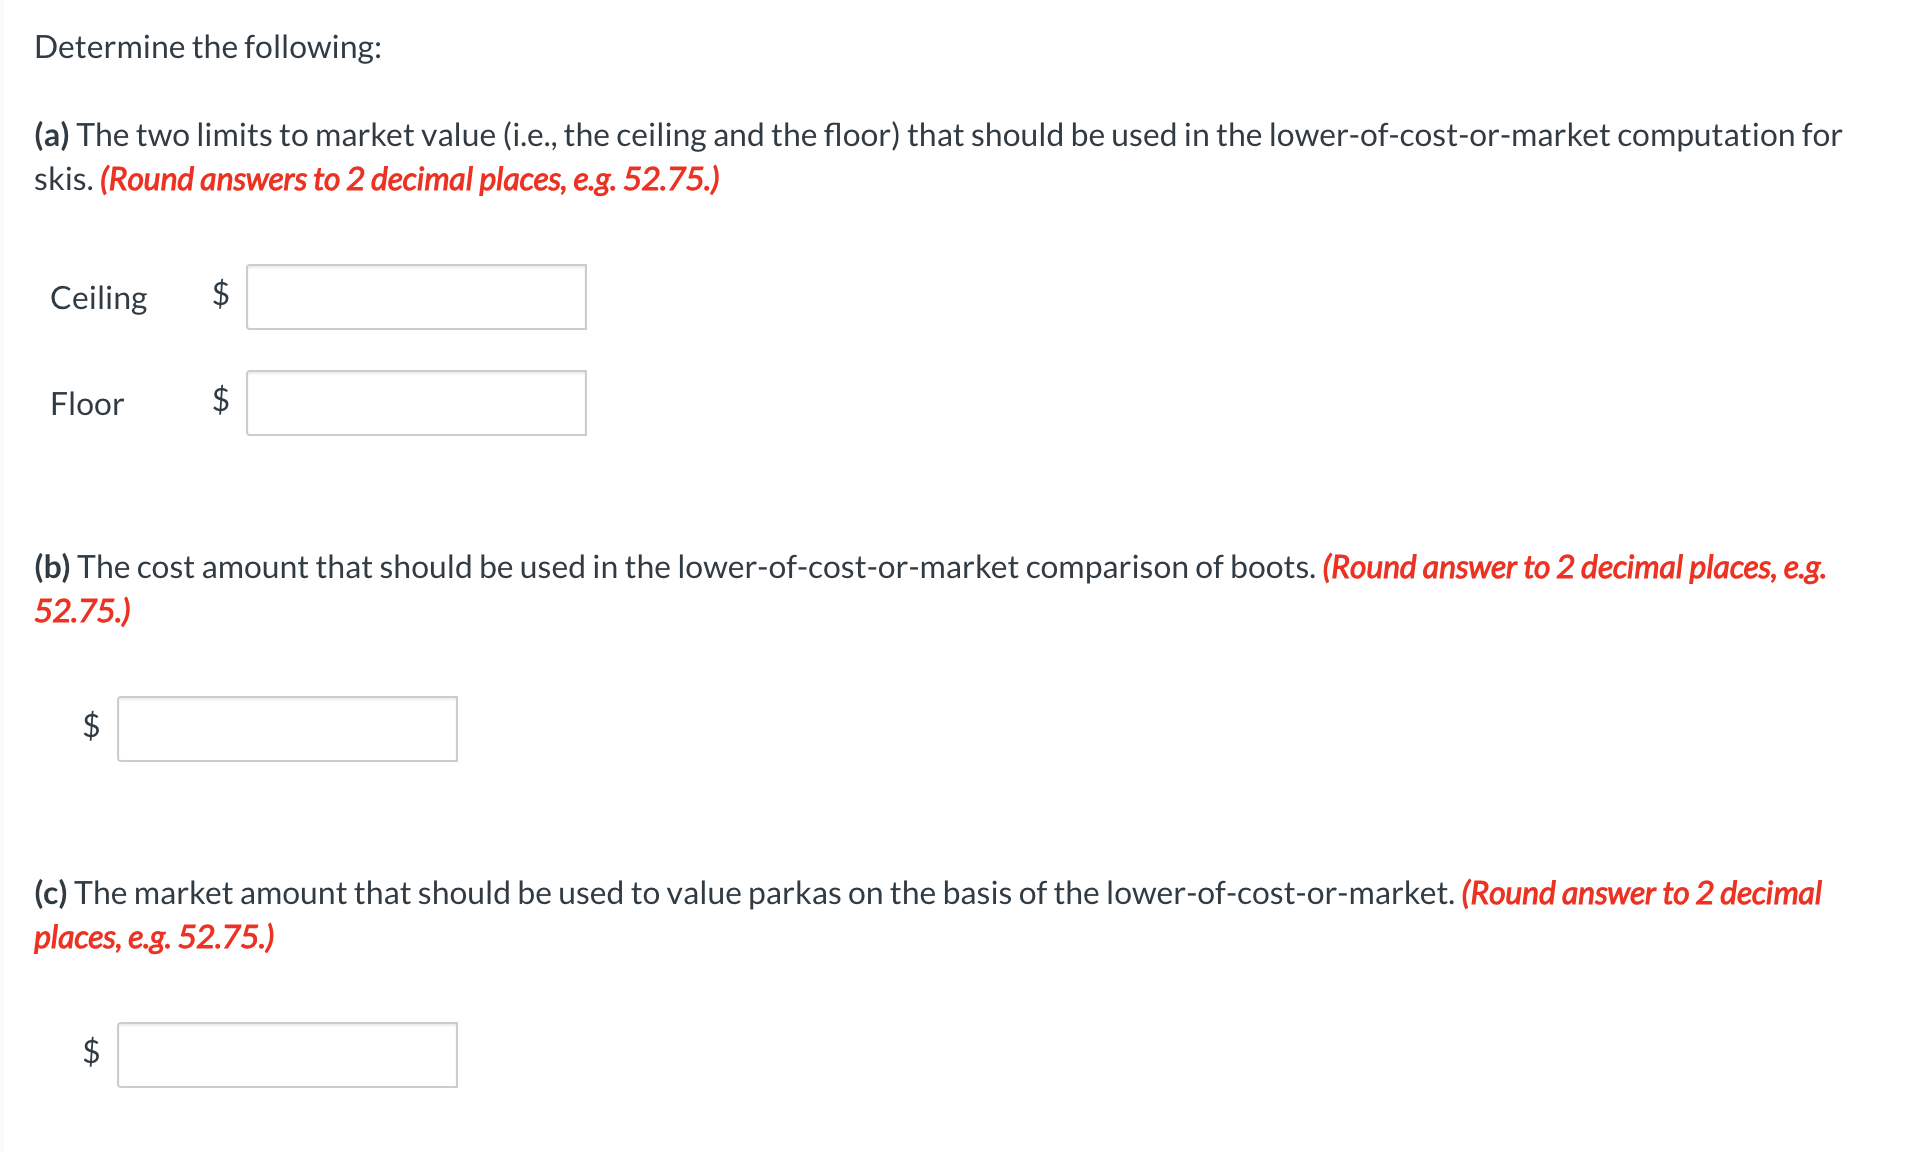Select the cost amount input box for boots
This screenshot has width=1924, height=1152.
pos(287,728)
